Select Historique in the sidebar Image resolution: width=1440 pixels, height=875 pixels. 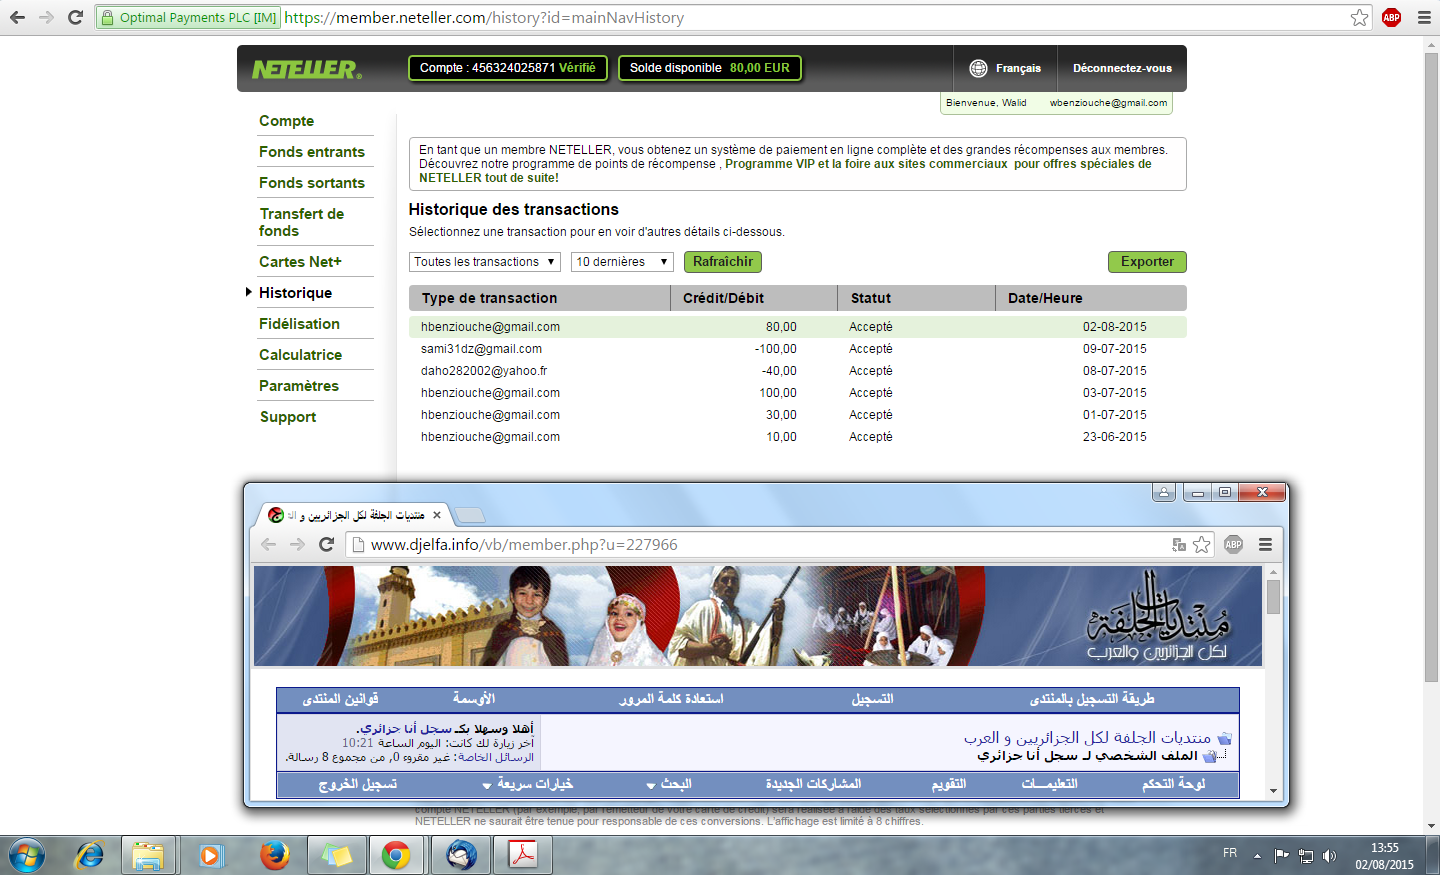(x=295, y=293)
